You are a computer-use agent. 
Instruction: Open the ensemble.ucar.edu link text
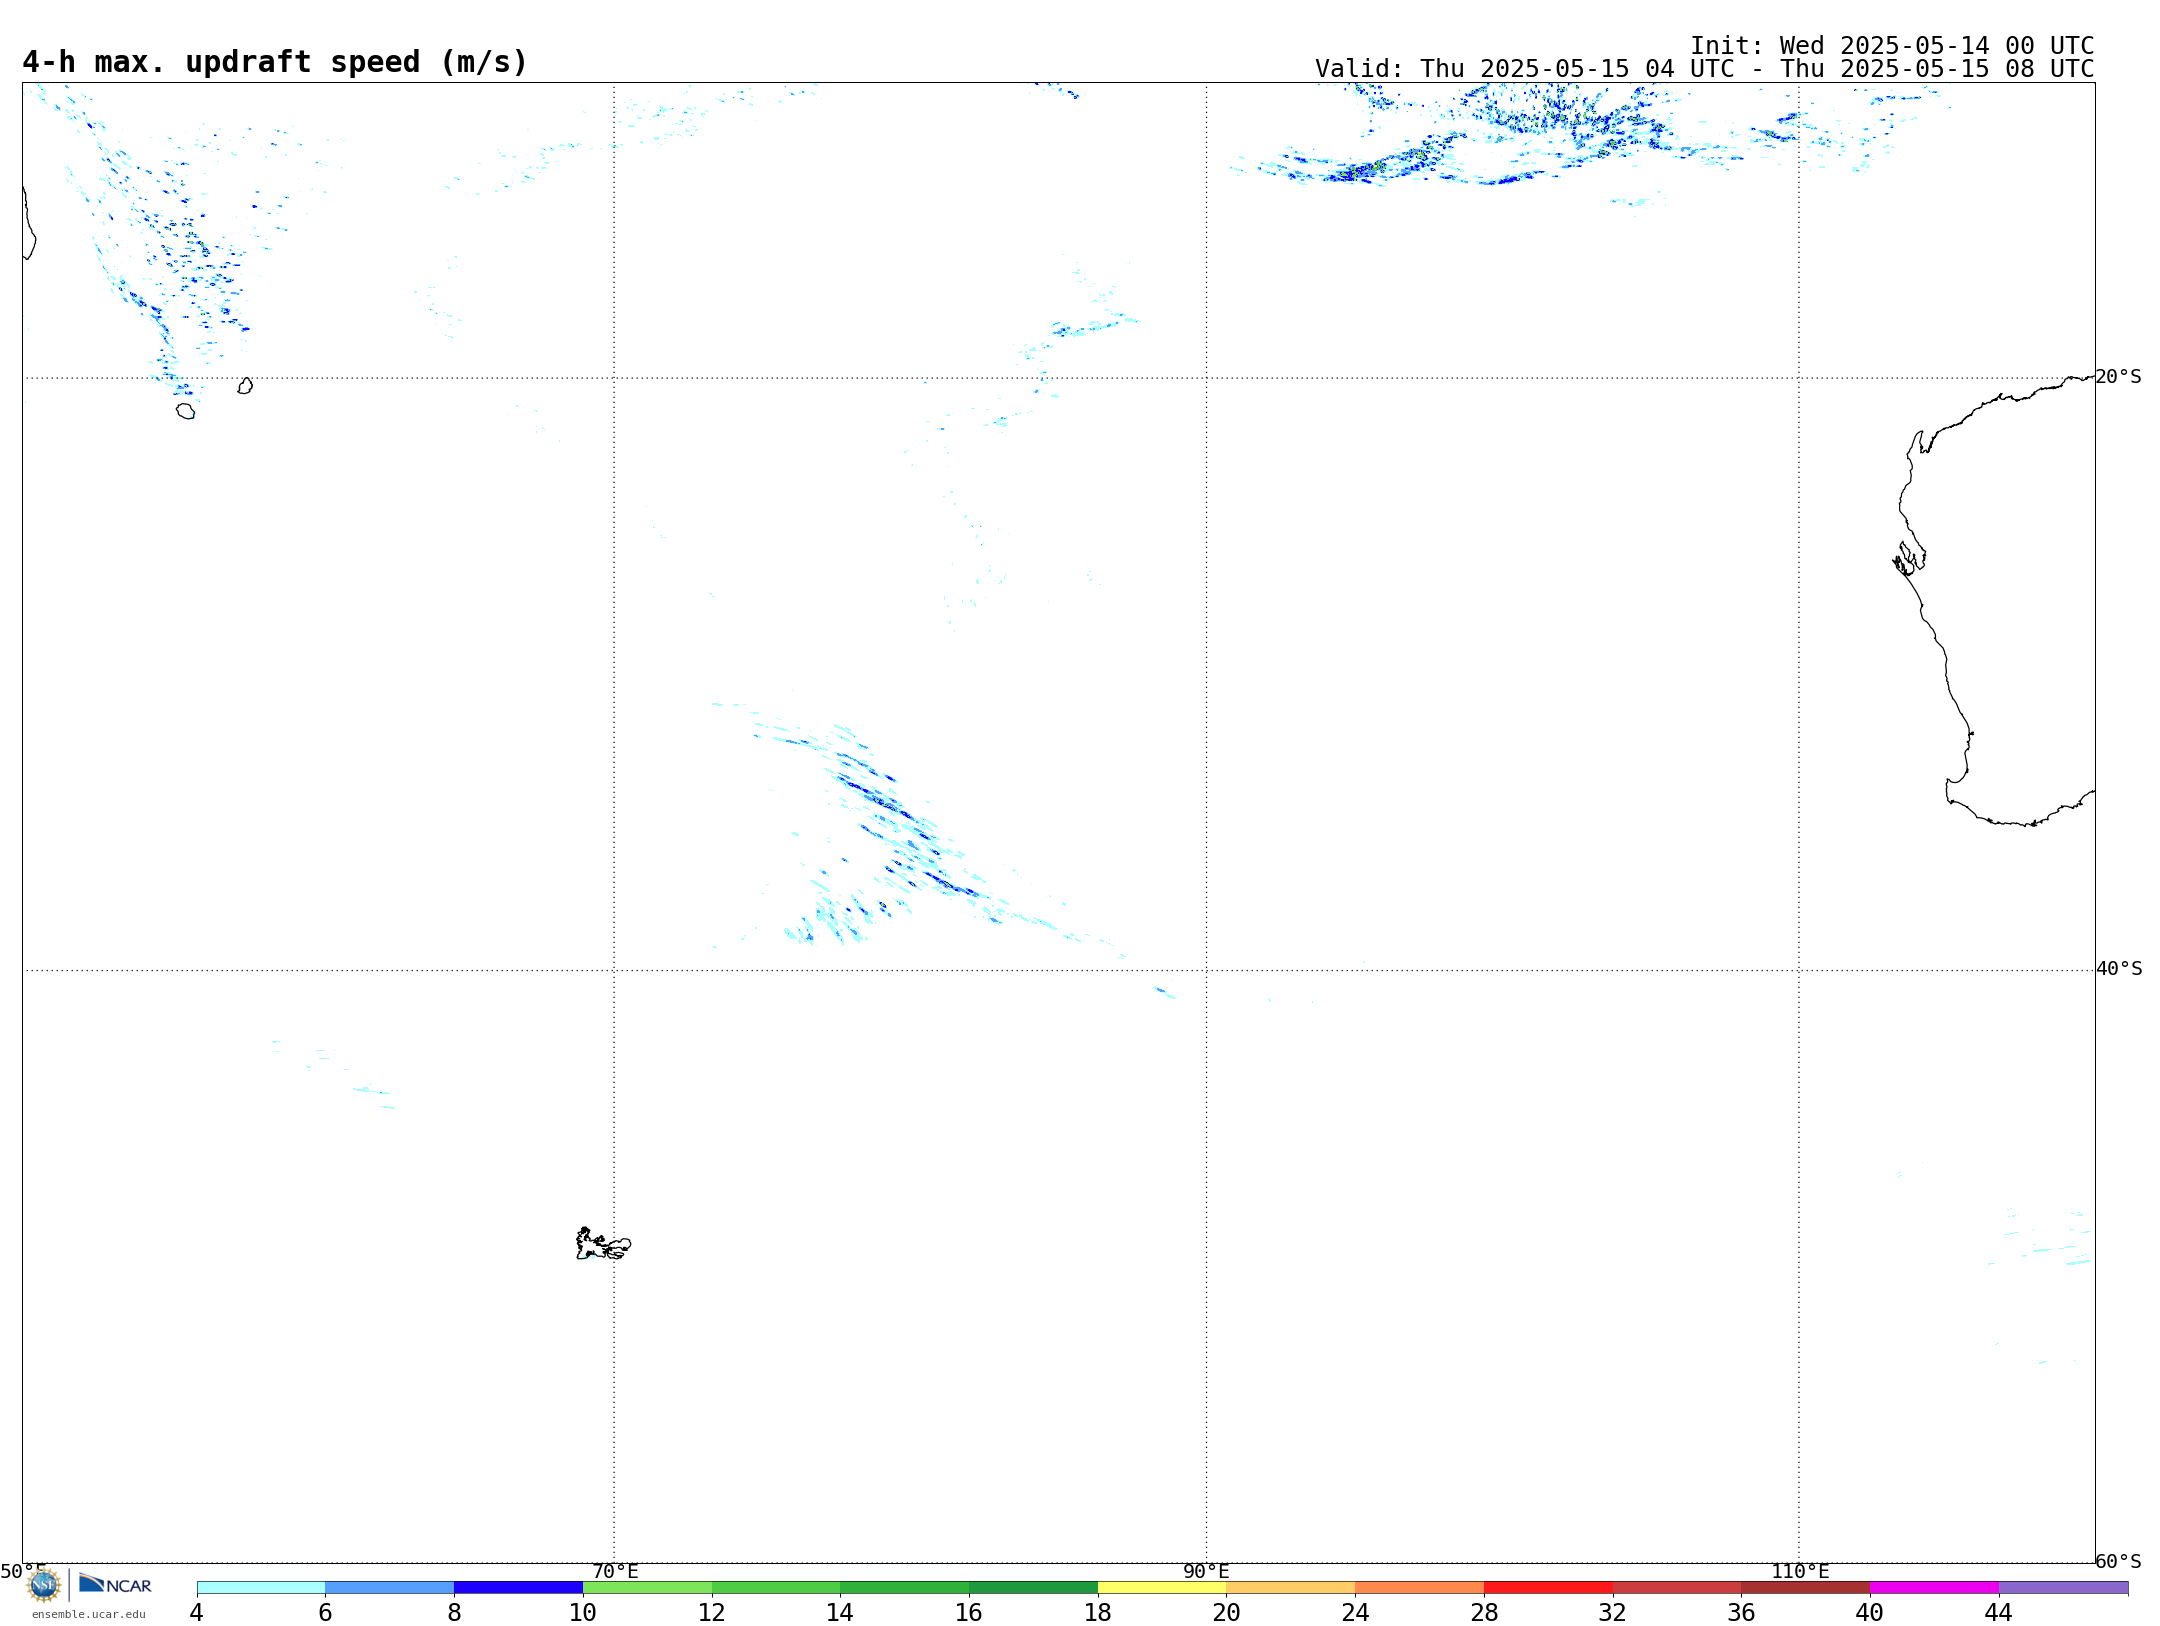(x=89, y=1614)
